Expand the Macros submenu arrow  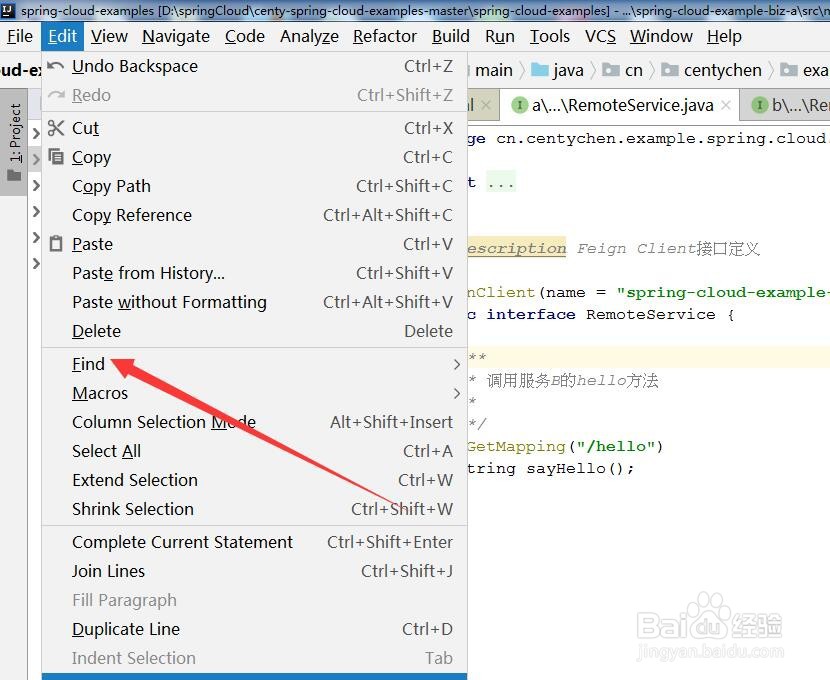(456, 393)
